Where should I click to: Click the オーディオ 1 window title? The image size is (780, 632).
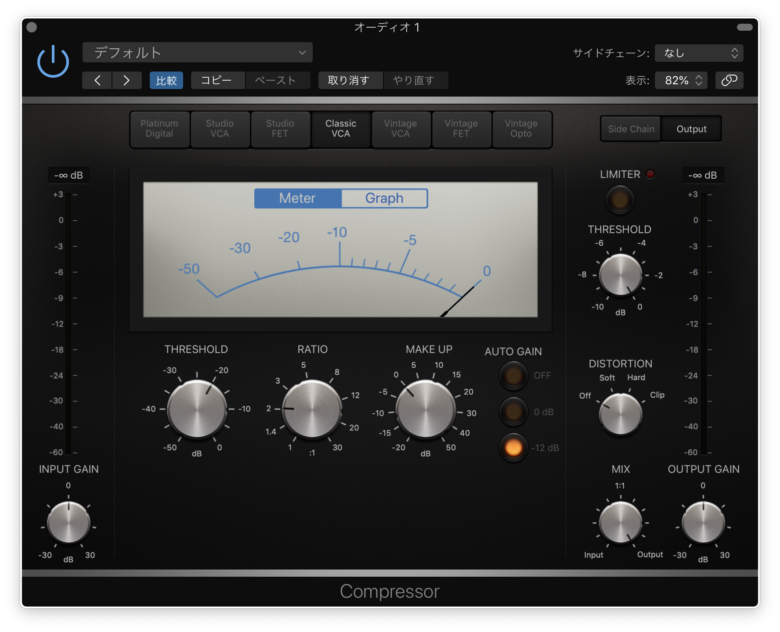(387, 27)
